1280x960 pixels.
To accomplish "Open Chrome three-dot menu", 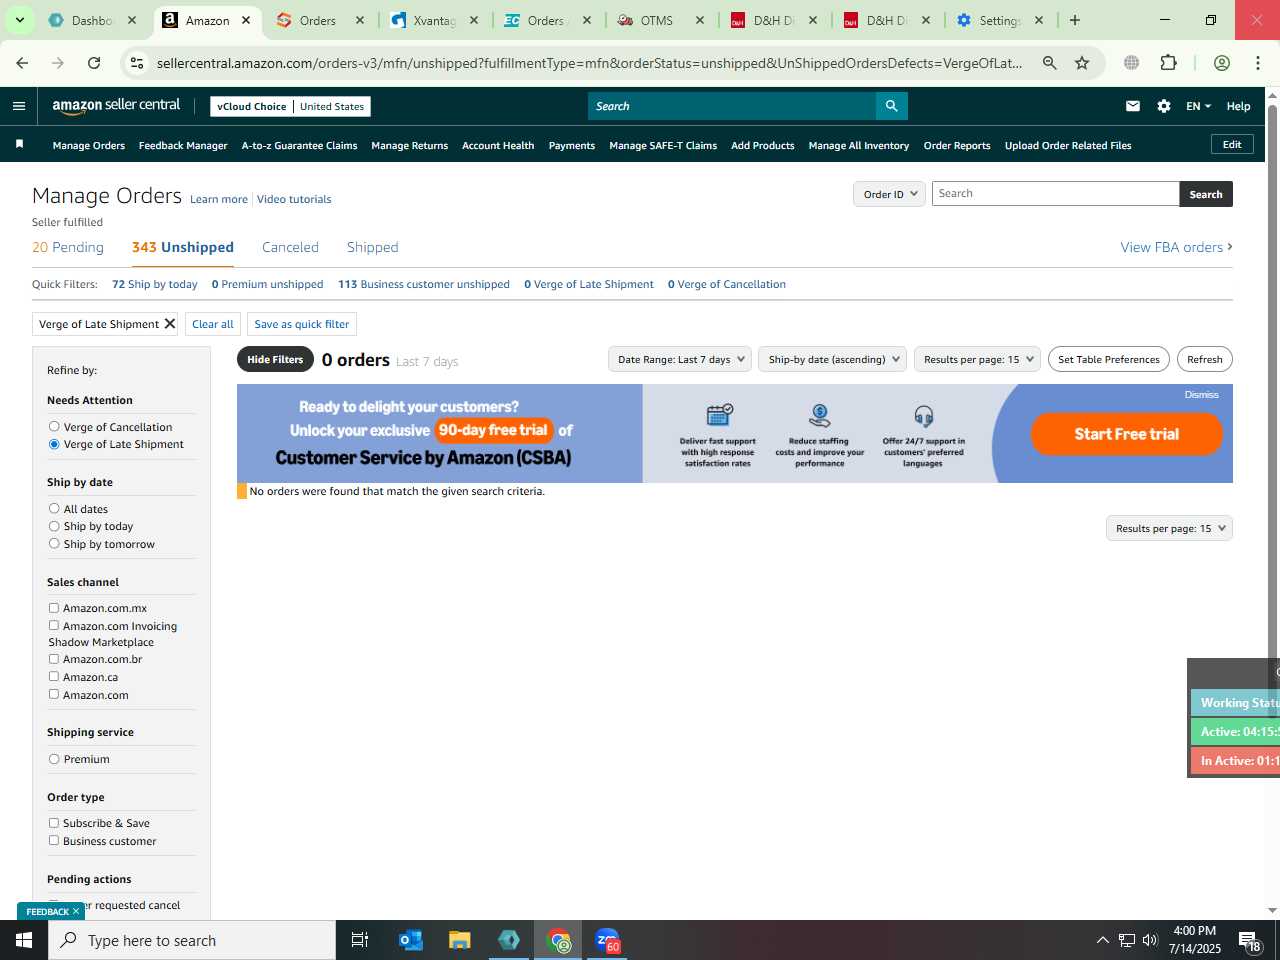I will tap(1258, 63).
